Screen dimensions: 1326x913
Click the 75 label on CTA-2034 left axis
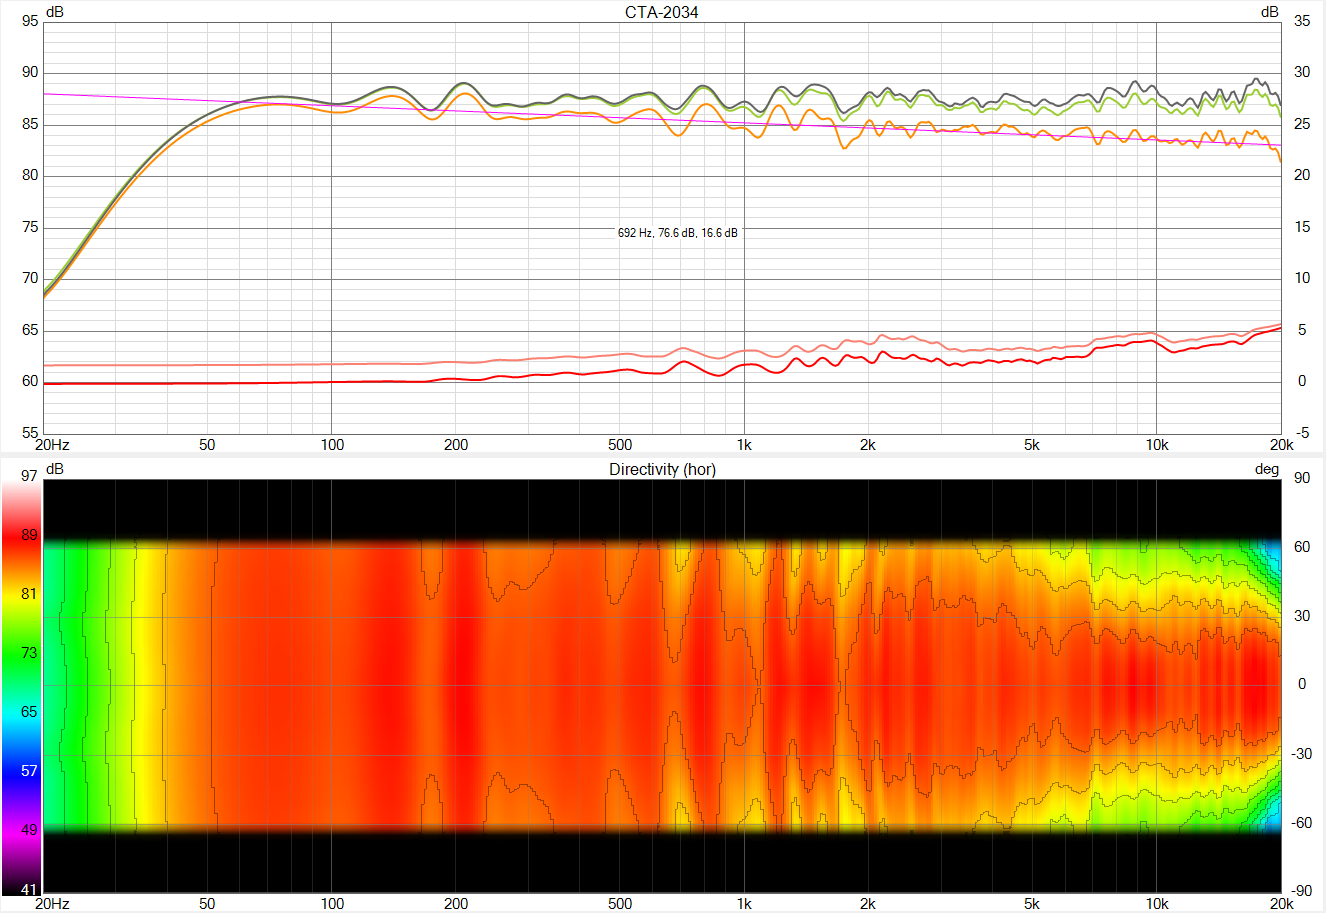coord(30,227)
